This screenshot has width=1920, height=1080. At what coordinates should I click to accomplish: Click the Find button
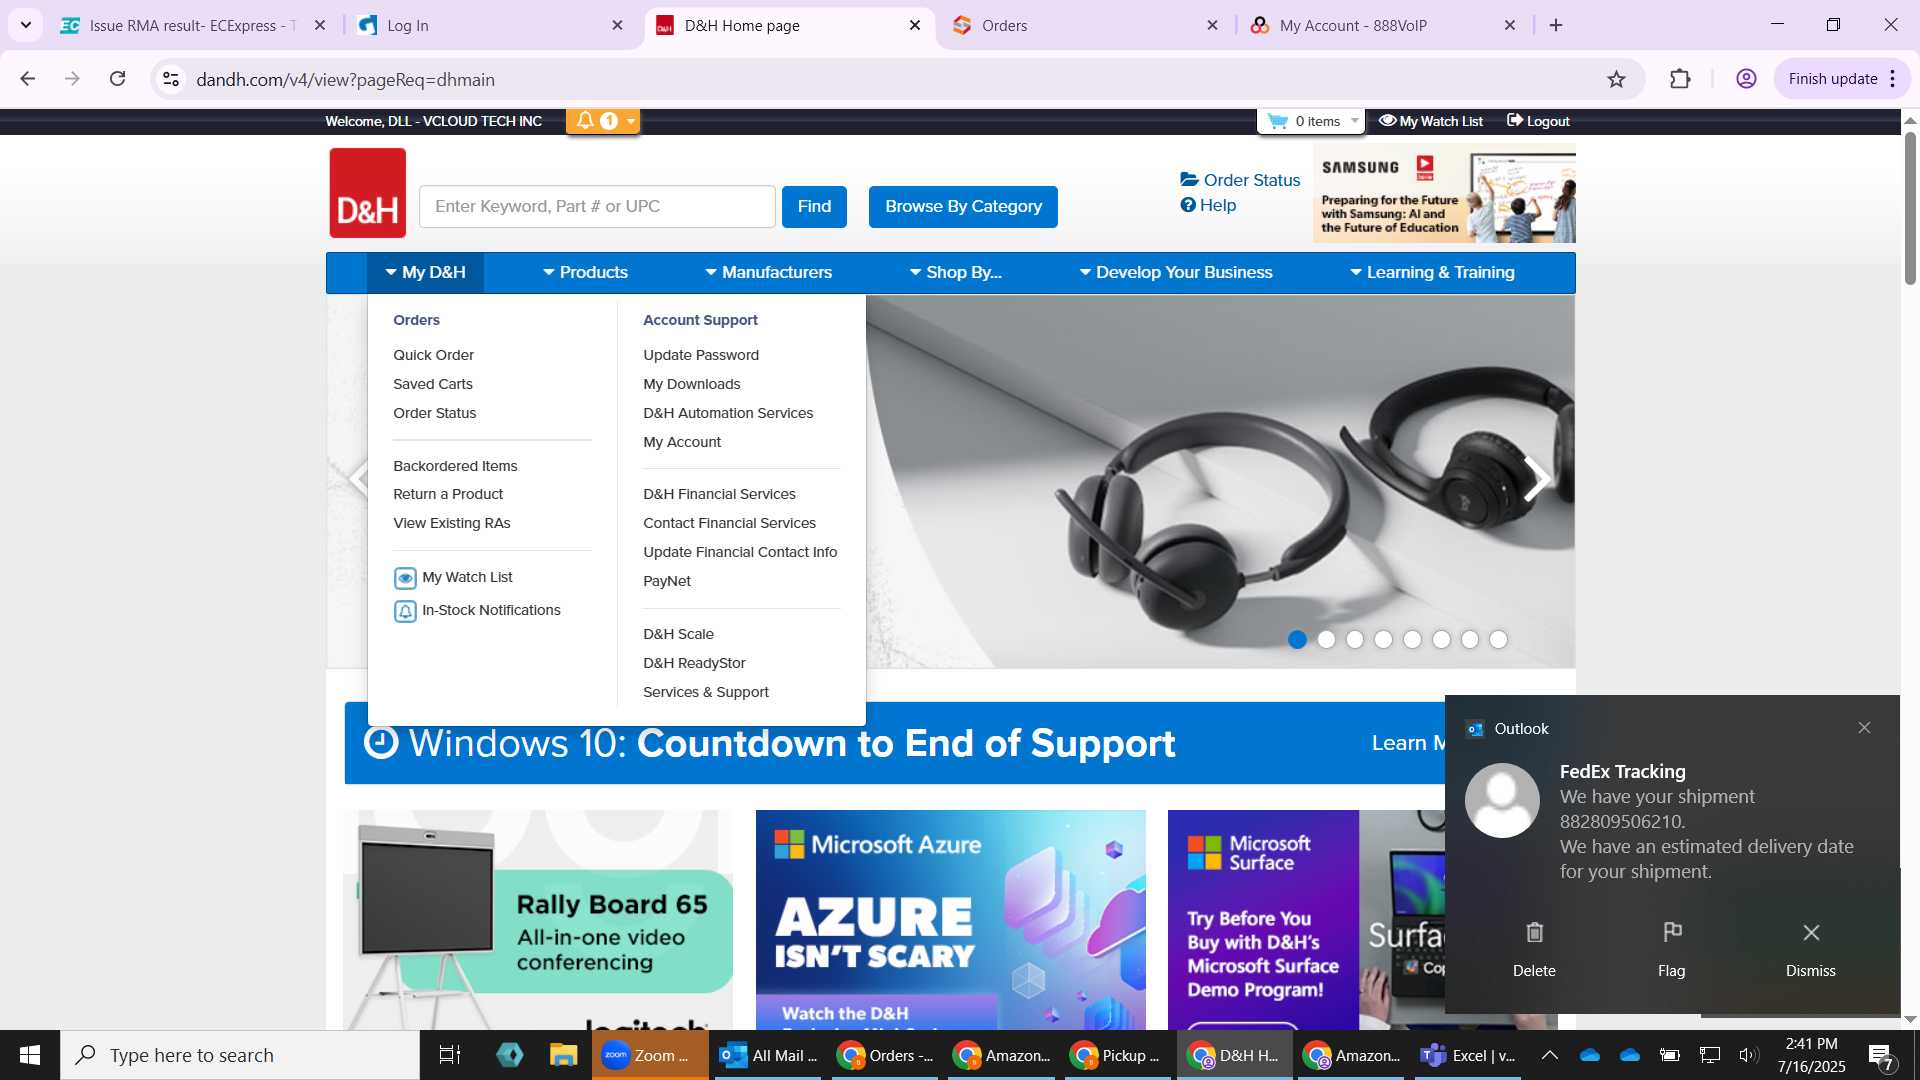point(814,207)
